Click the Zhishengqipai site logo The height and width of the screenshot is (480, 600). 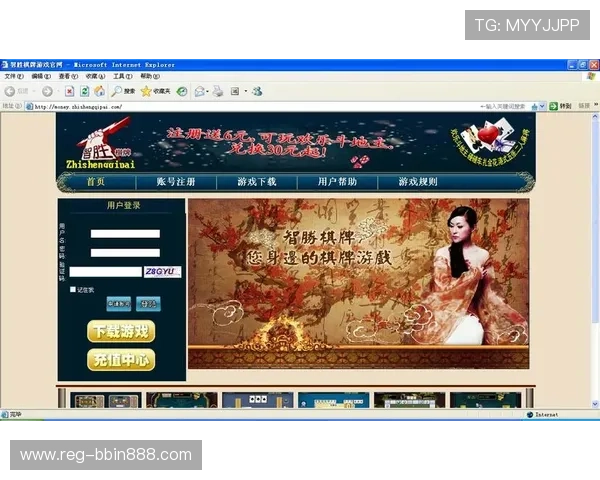click(101, 144)
